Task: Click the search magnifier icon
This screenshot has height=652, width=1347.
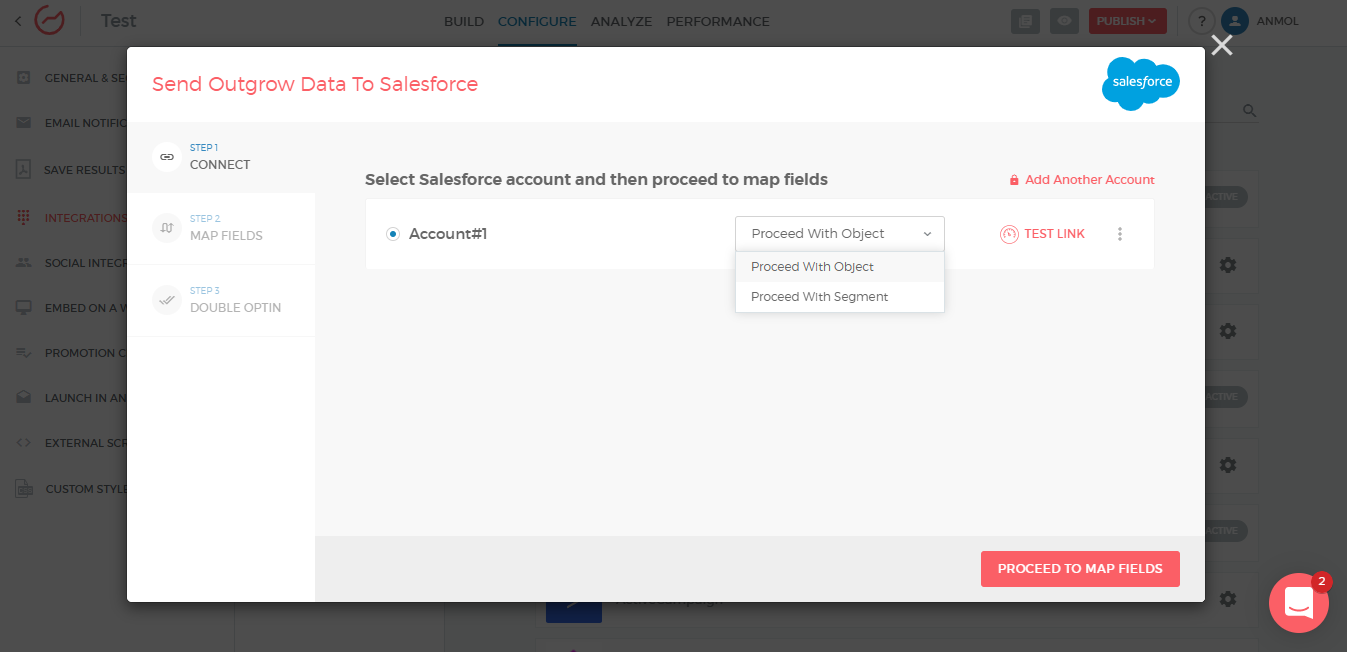Action: click(1249, 111)
